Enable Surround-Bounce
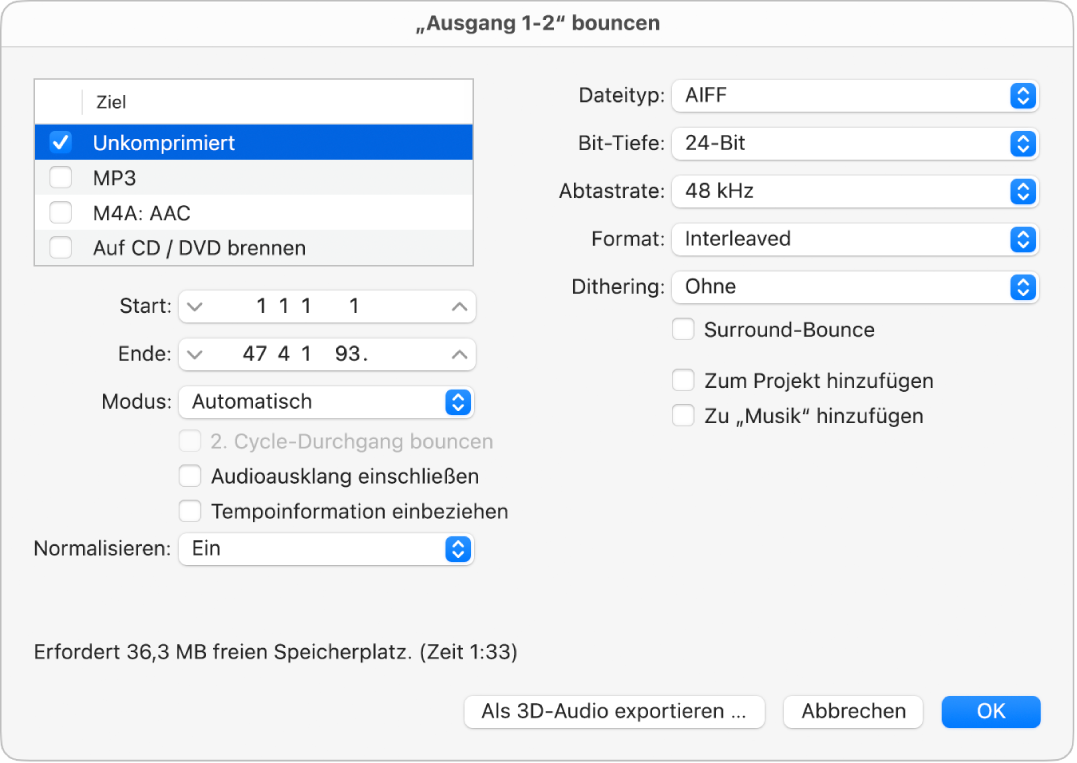Image resolution: width=1077 pixels, height=763 pixels. point(683,329)
